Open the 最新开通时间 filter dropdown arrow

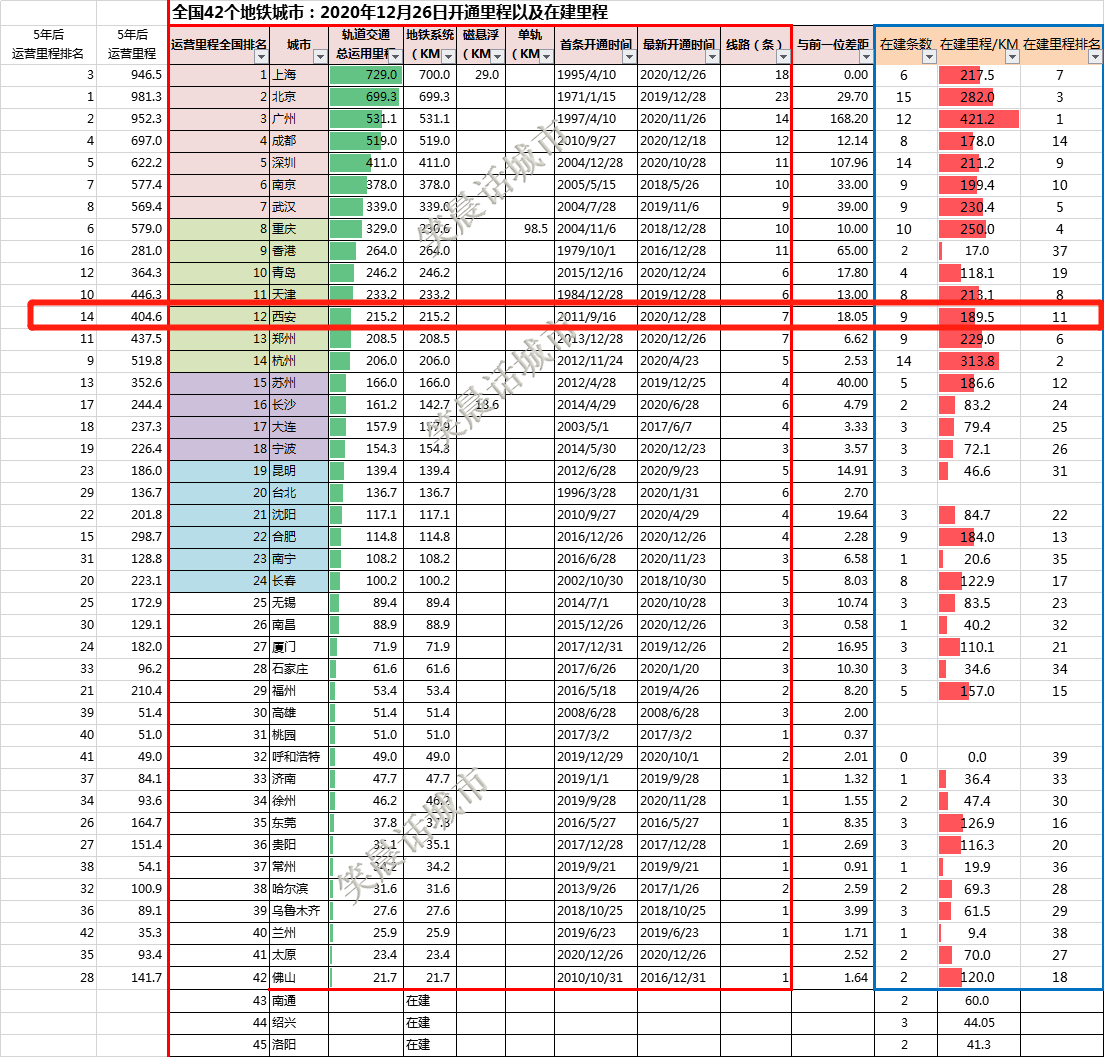point(713,56)
